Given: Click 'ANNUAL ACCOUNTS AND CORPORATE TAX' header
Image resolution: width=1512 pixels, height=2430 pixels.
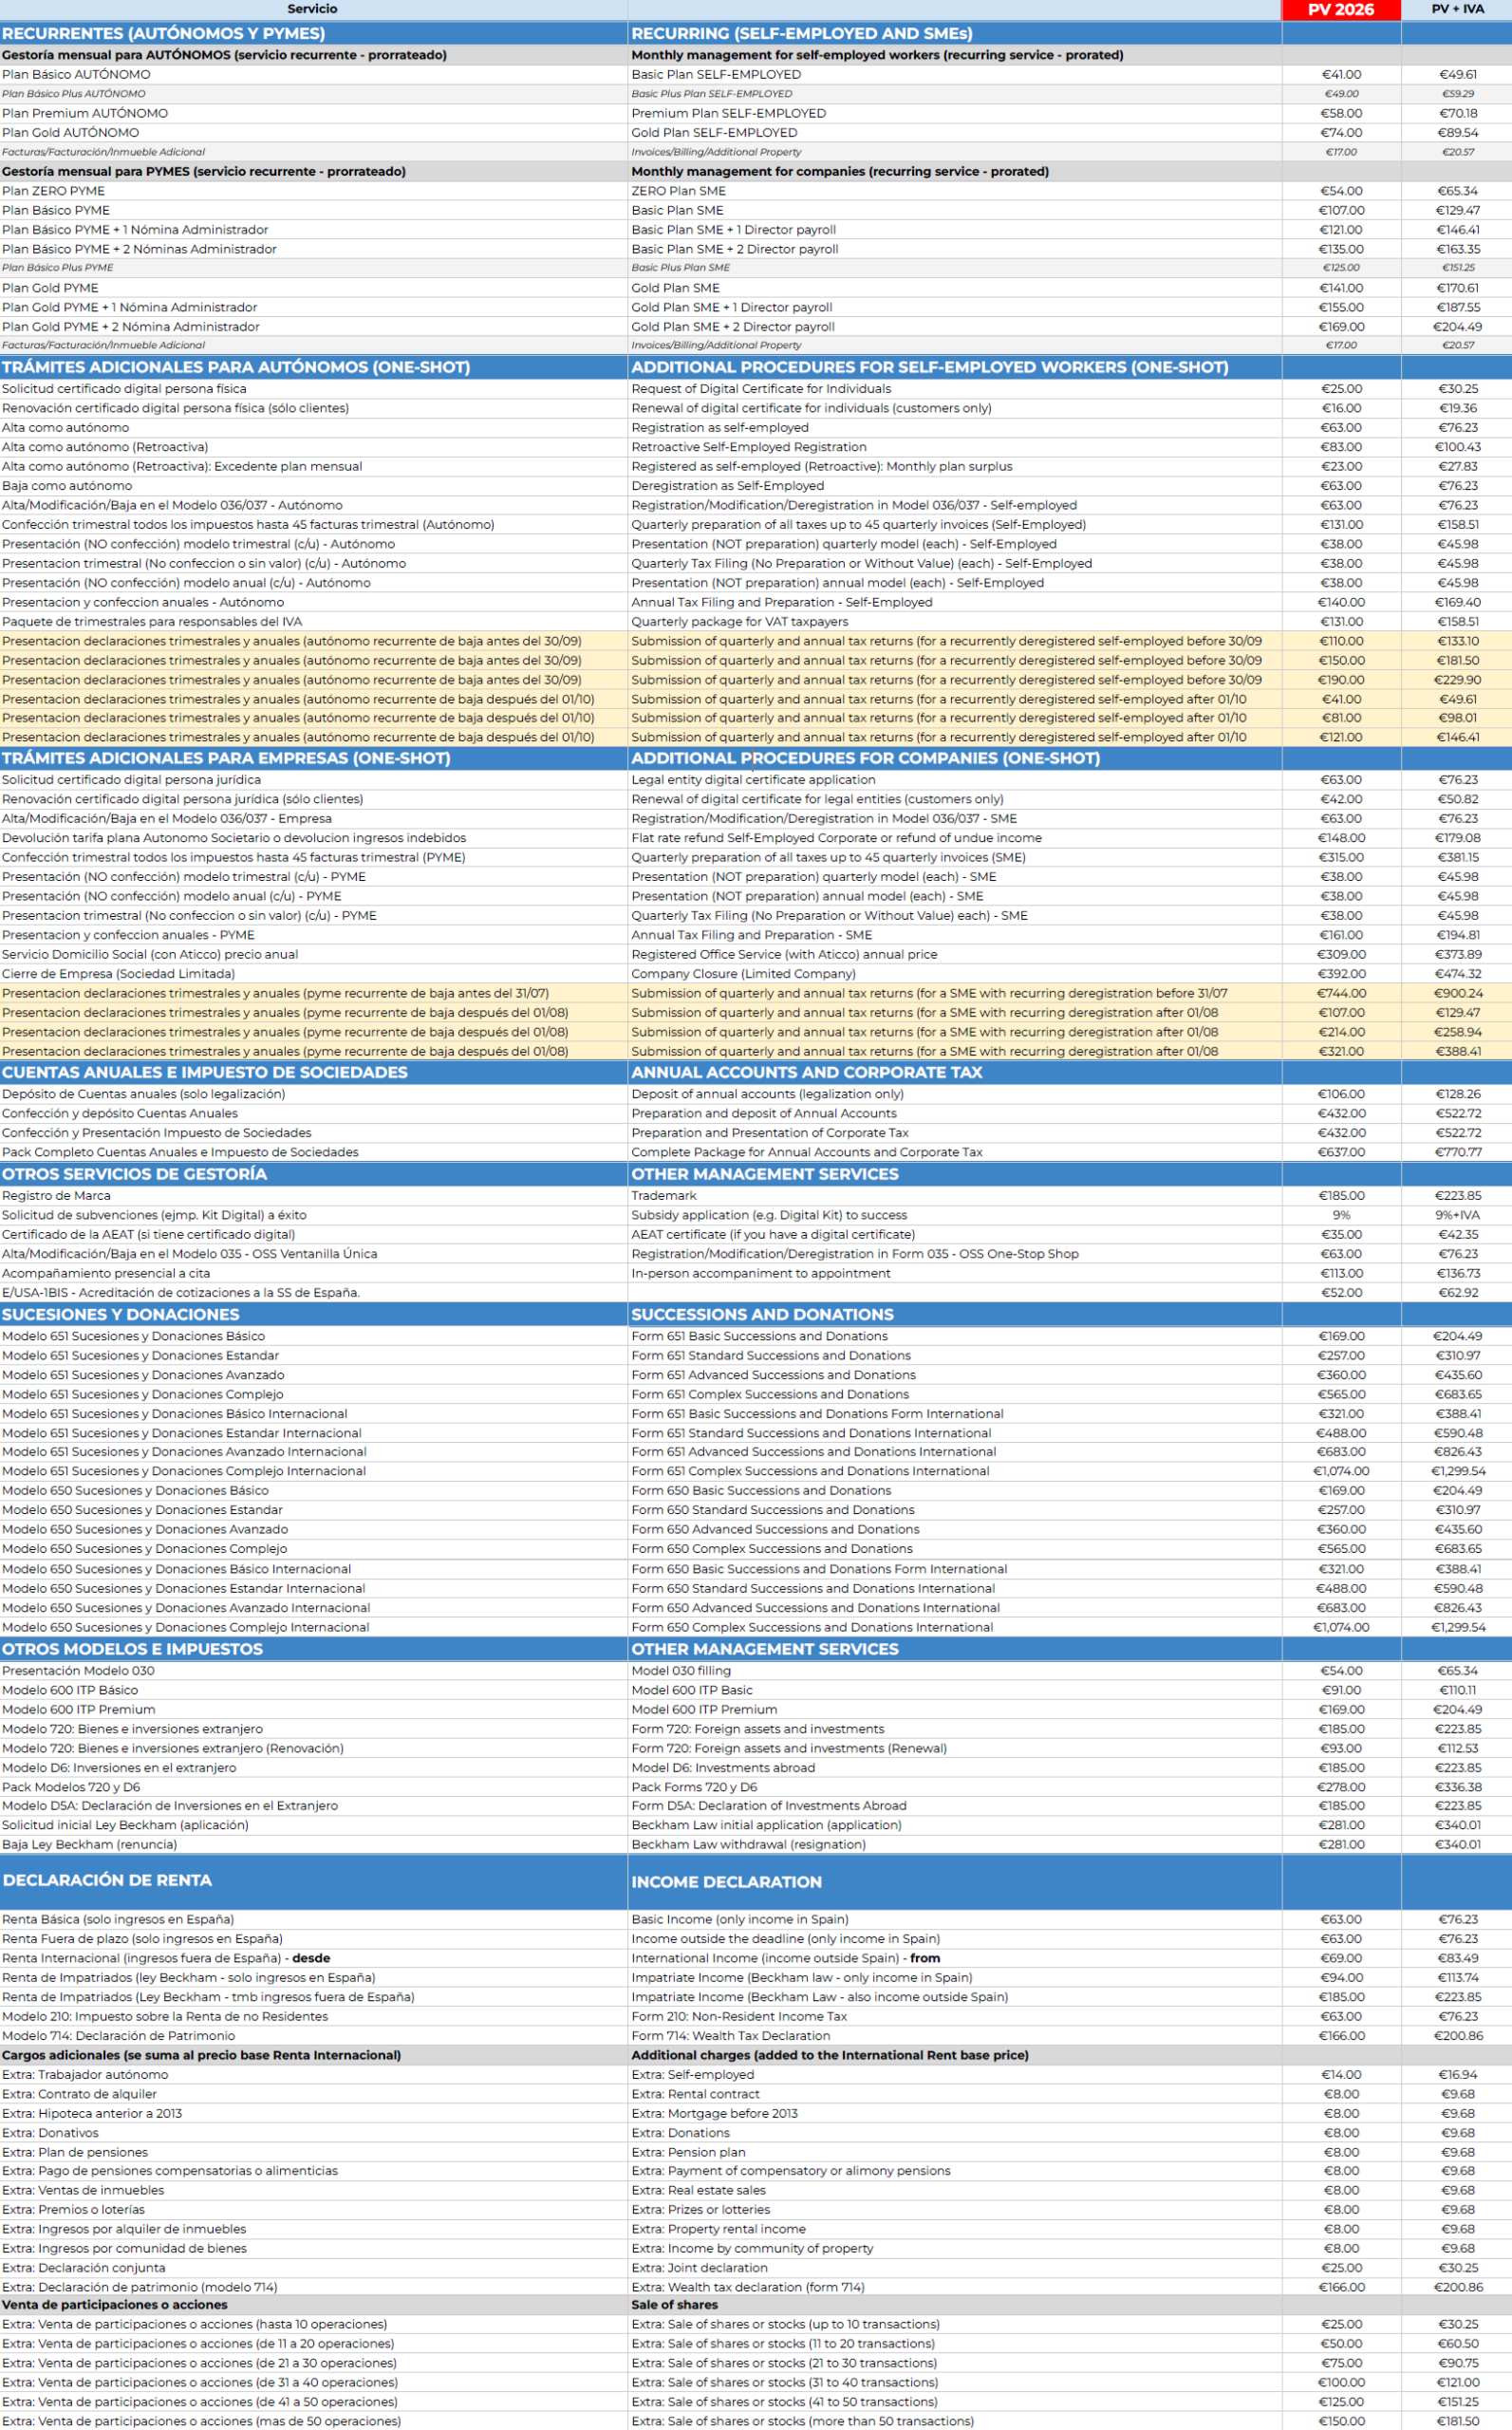Looking at the screenshot, I should (806, 1072).
